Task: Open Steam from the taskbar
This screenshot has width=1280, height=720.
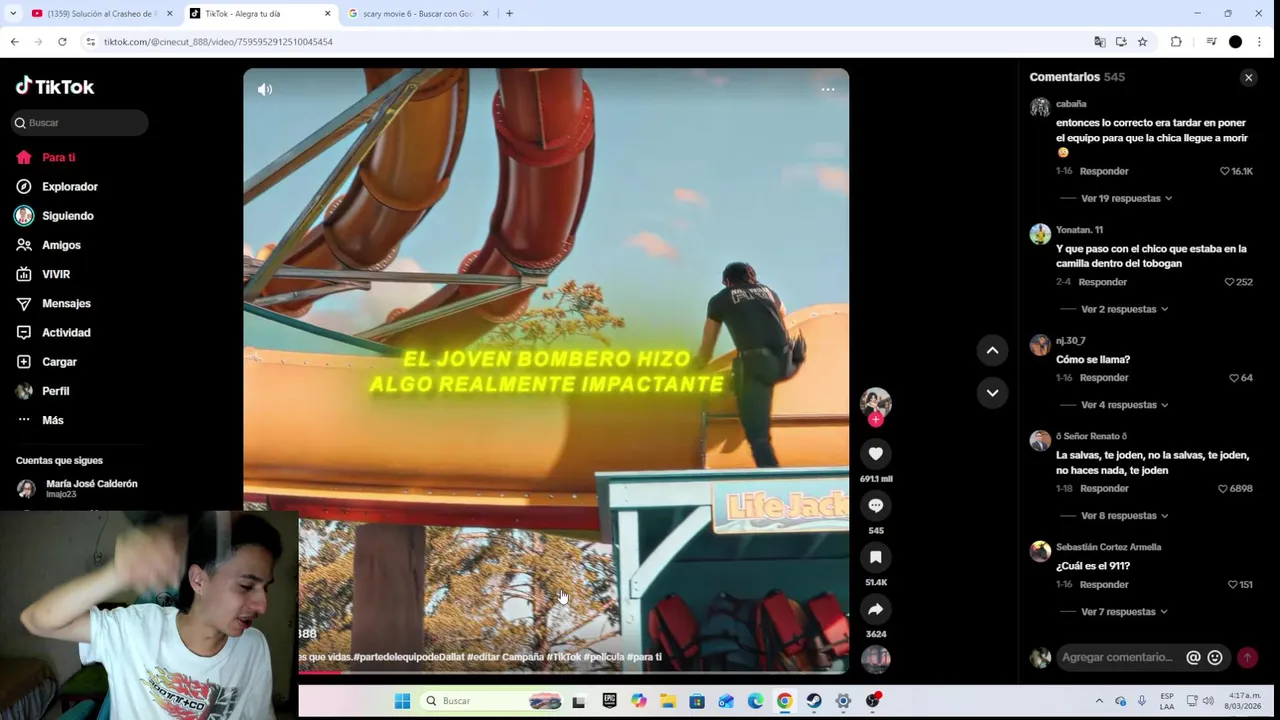Action: (x=814, y=701)
